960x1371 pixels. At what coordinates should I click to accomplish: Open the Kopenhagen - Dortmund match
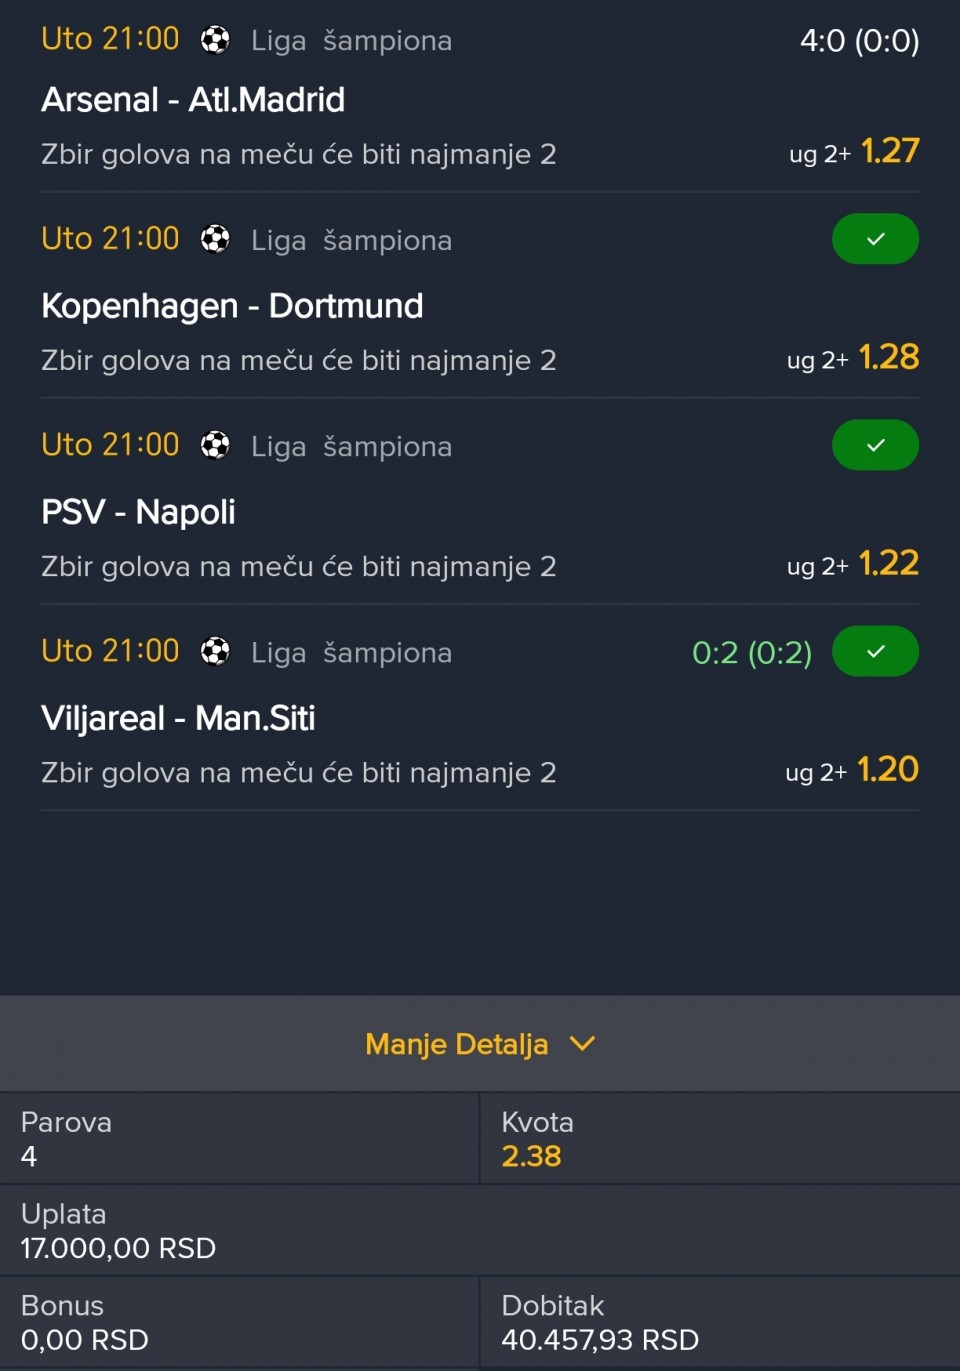232,306
